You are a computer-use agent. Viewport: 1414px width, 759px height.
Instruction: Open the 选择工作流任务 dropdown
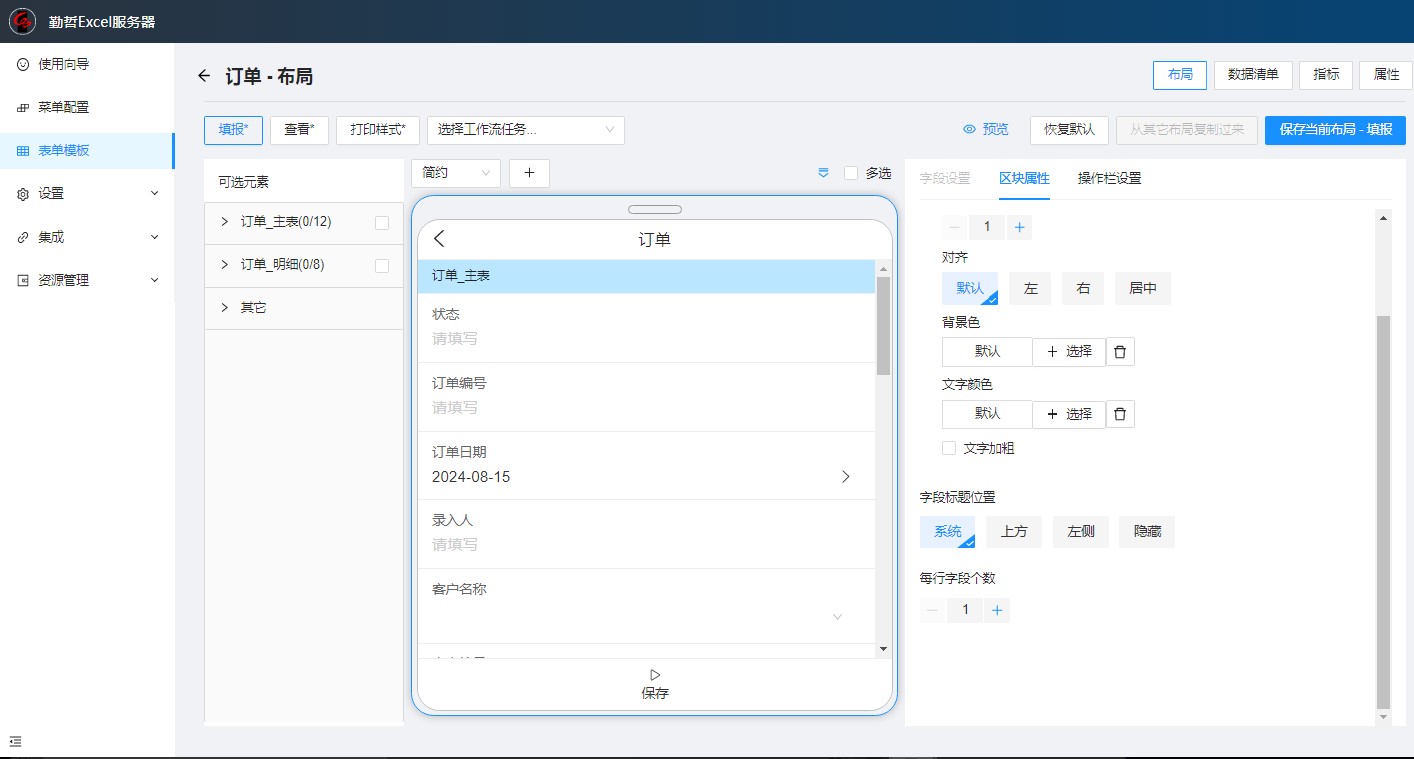[525, 130]
